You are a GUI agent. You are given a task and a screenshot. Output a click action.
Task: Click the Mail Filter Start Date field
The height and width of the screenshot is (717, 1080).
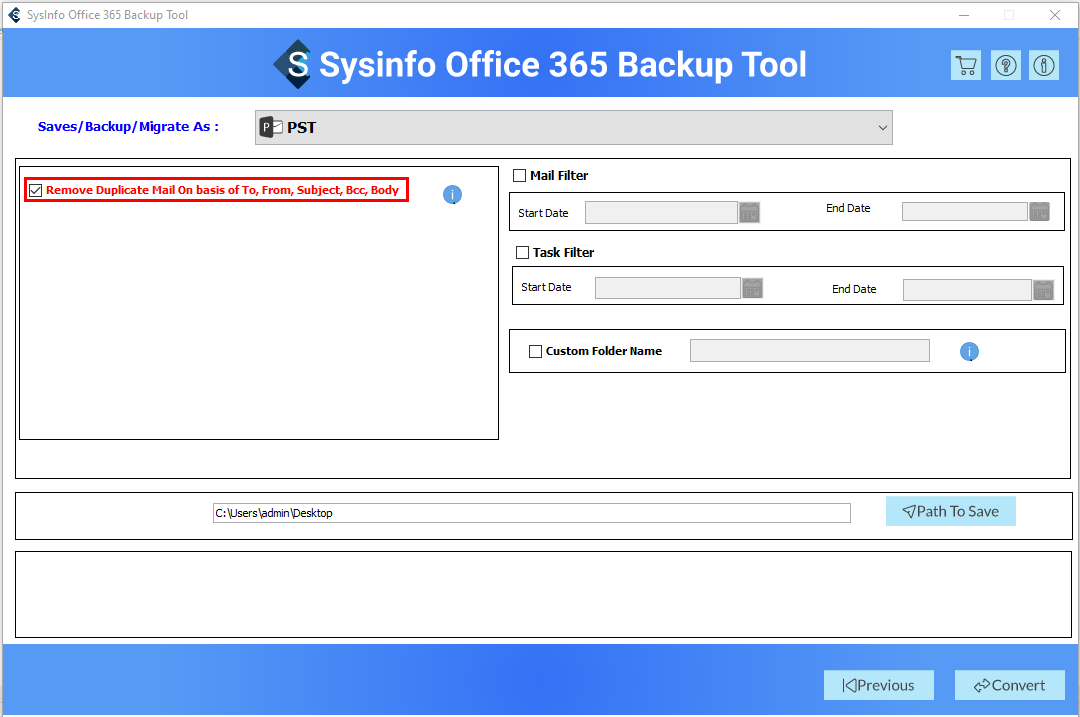coord(661,212)
